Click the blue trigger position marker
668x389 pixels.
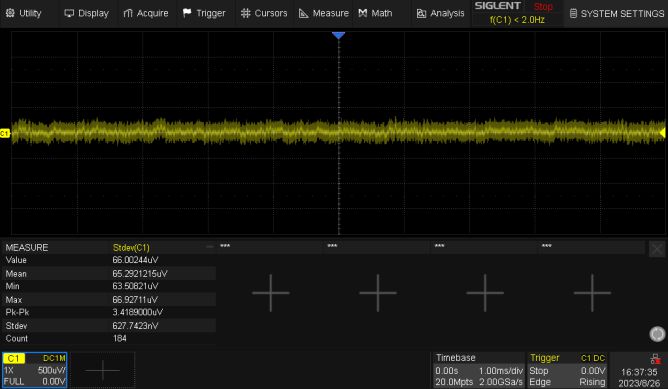pyautogui.click(x=338, y=35)
